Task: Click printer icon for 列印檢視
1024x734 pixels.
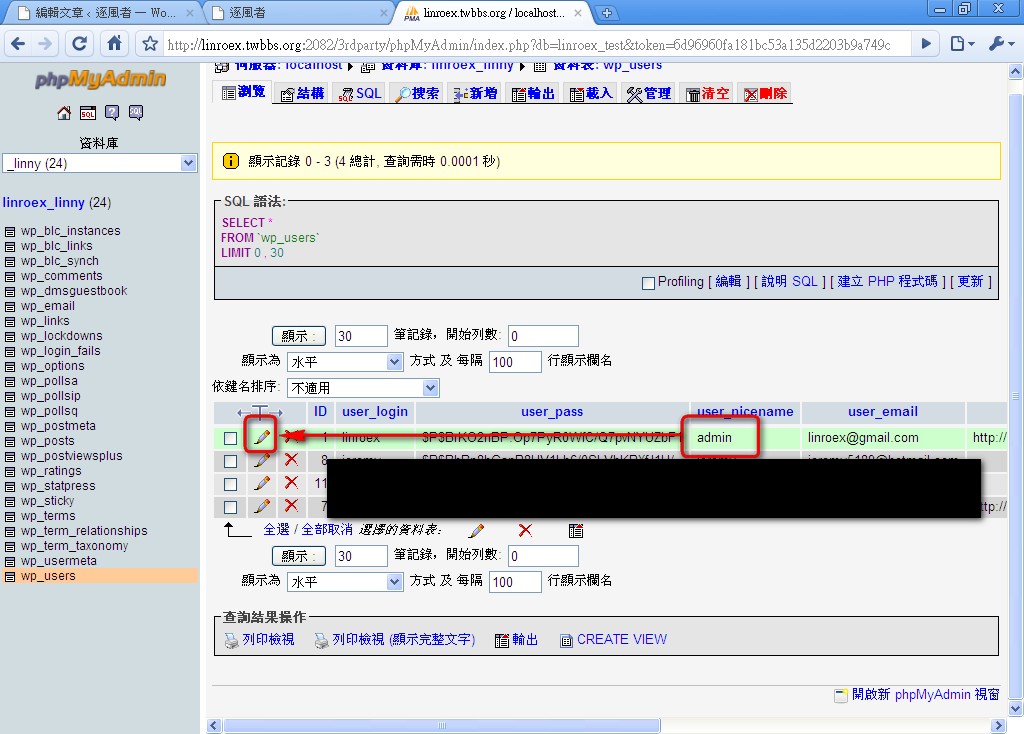Action: 231,641
